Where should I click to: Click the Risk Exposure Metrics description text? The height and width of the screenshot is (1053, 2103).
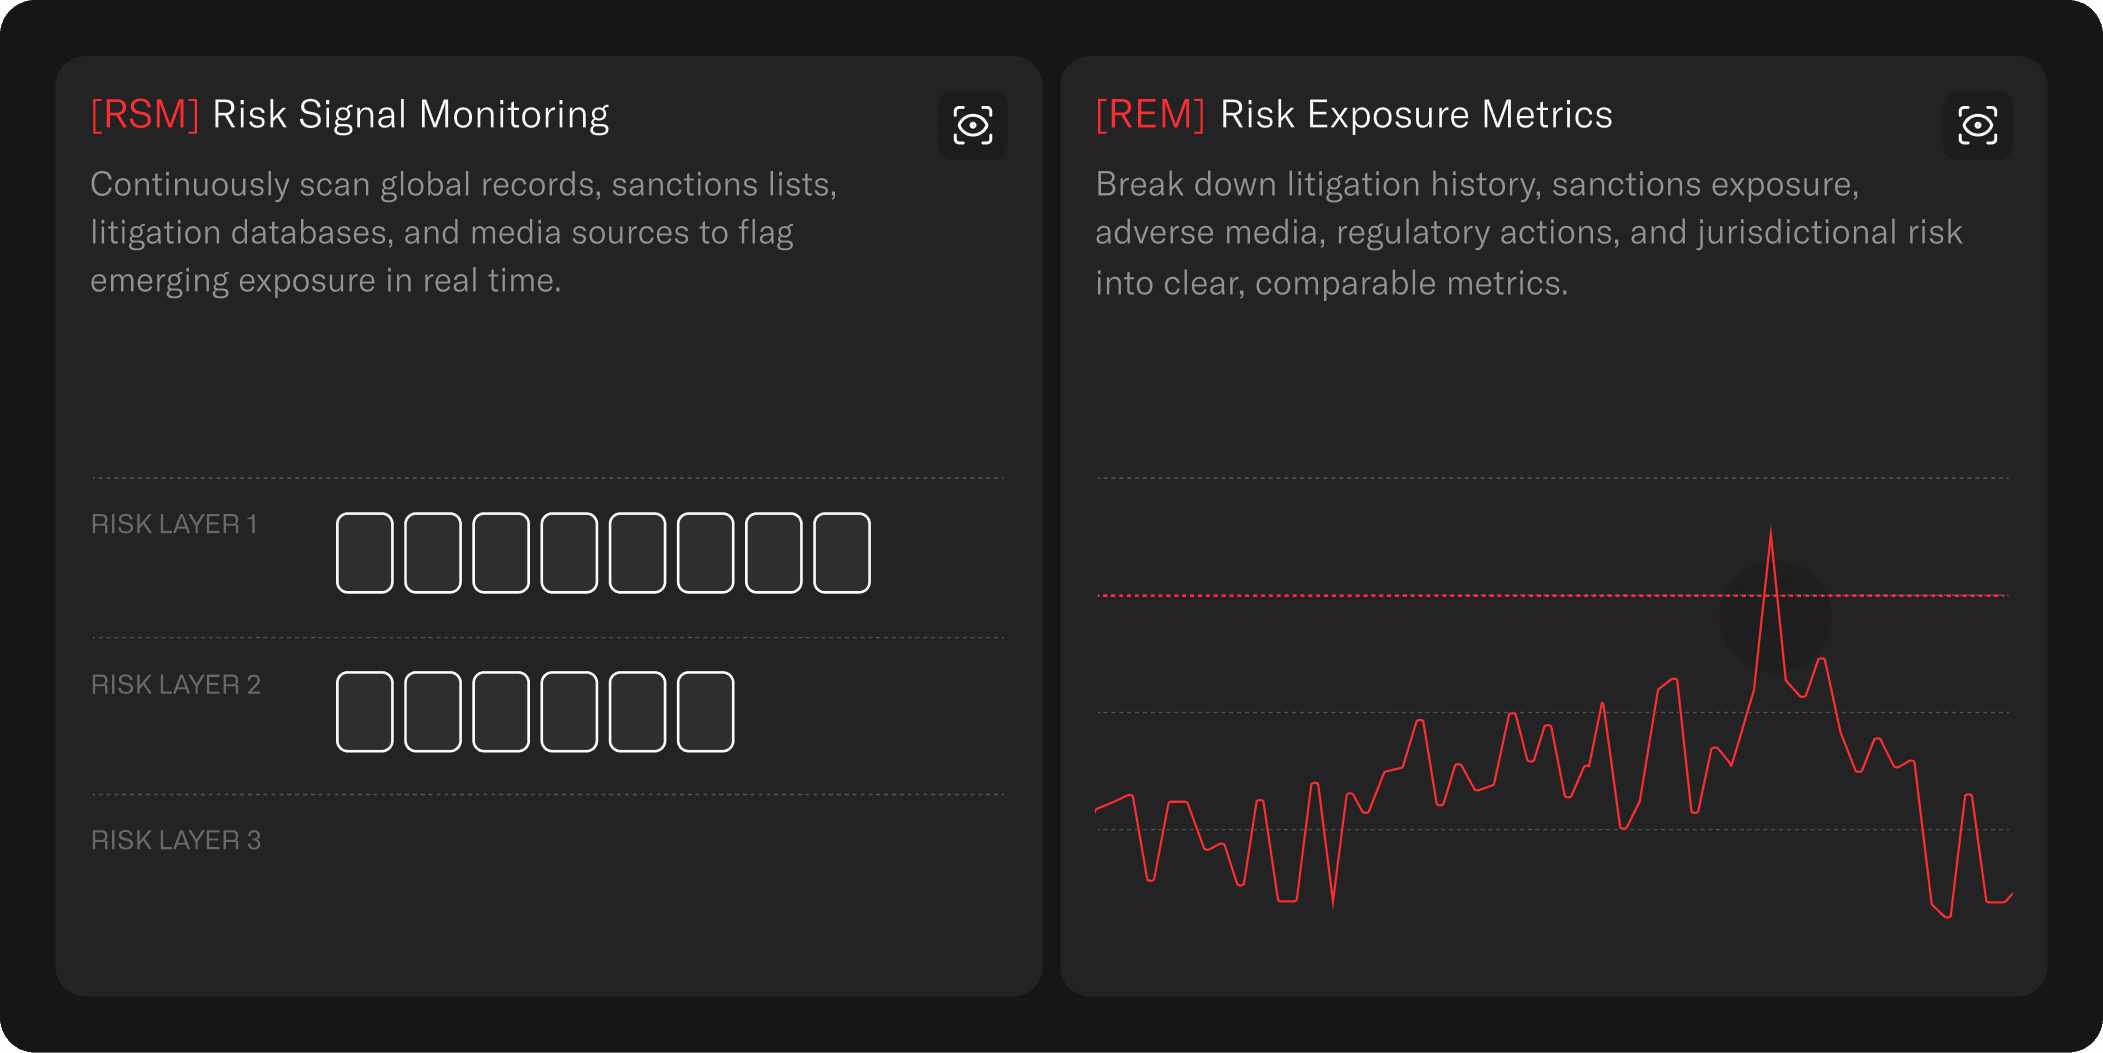tap(1529, 233)
